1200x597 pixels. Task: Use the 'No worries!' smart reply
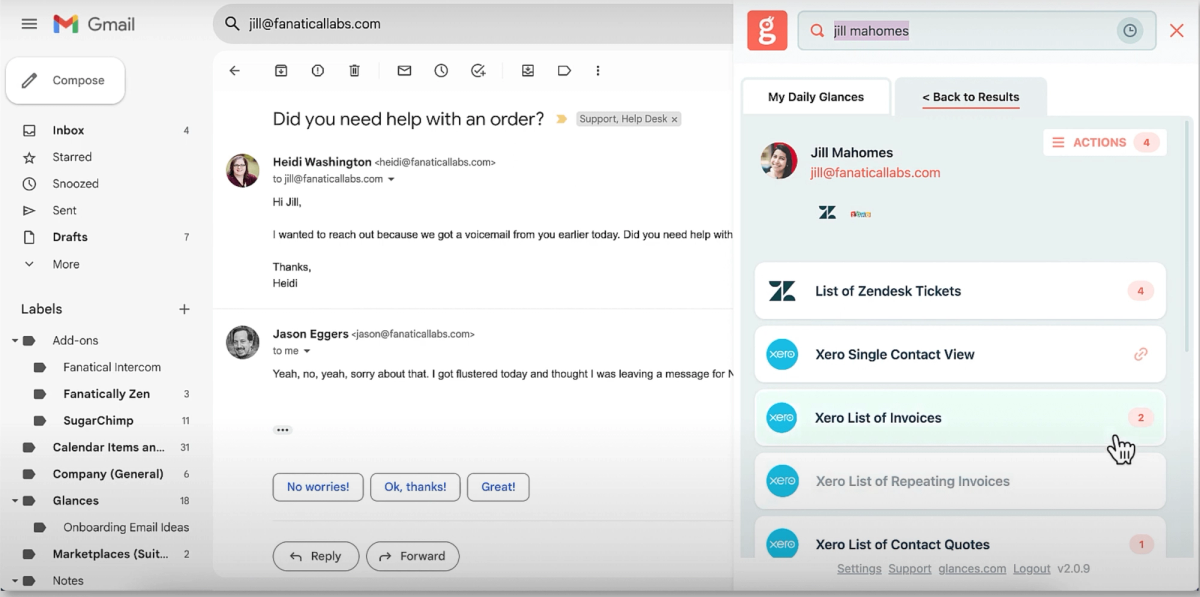(x=318, y=487)
